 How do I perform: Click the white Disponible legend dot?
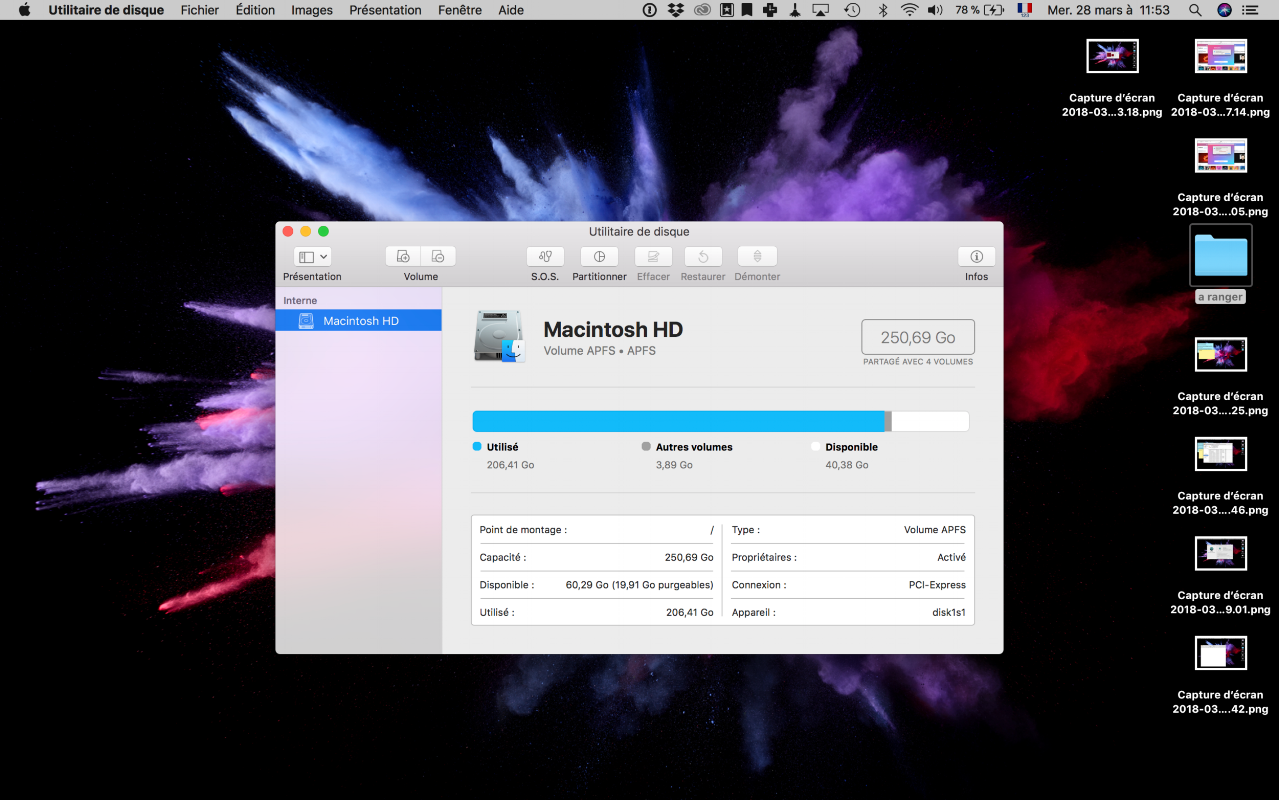816,447
